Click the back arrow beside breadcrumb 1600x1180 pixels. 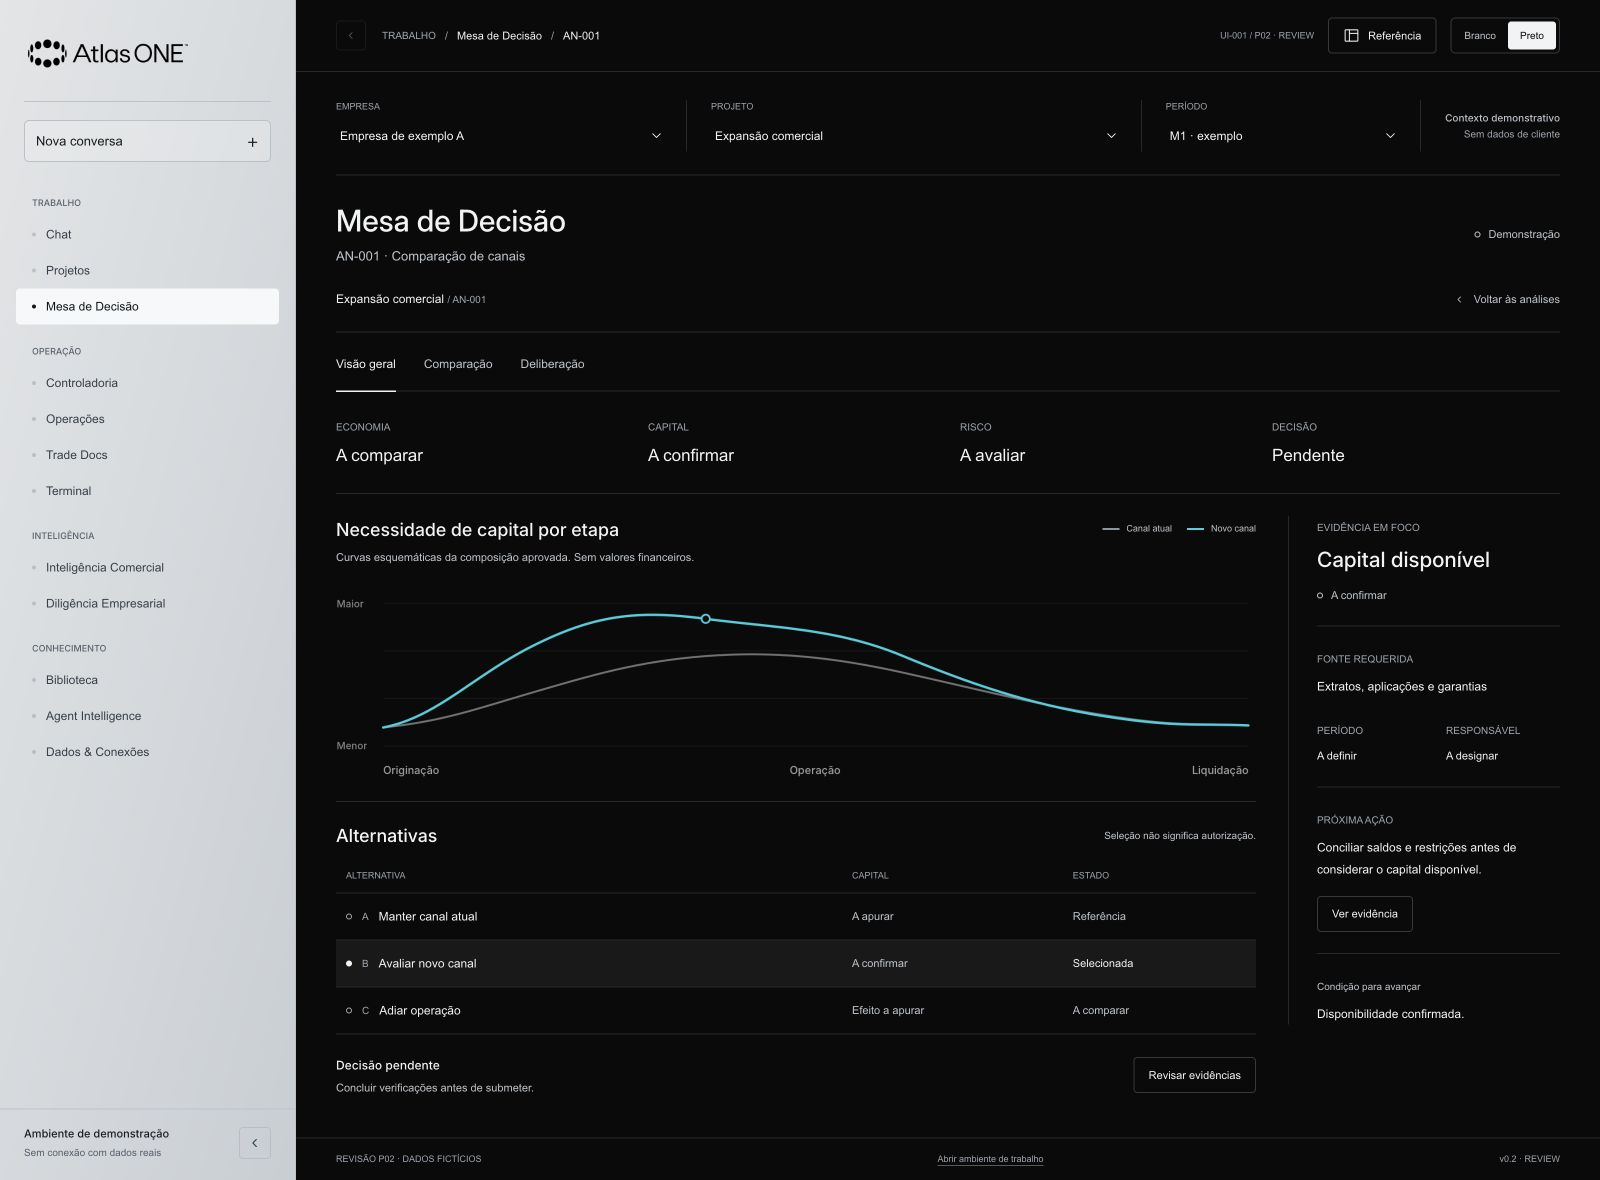coord(350,36)
